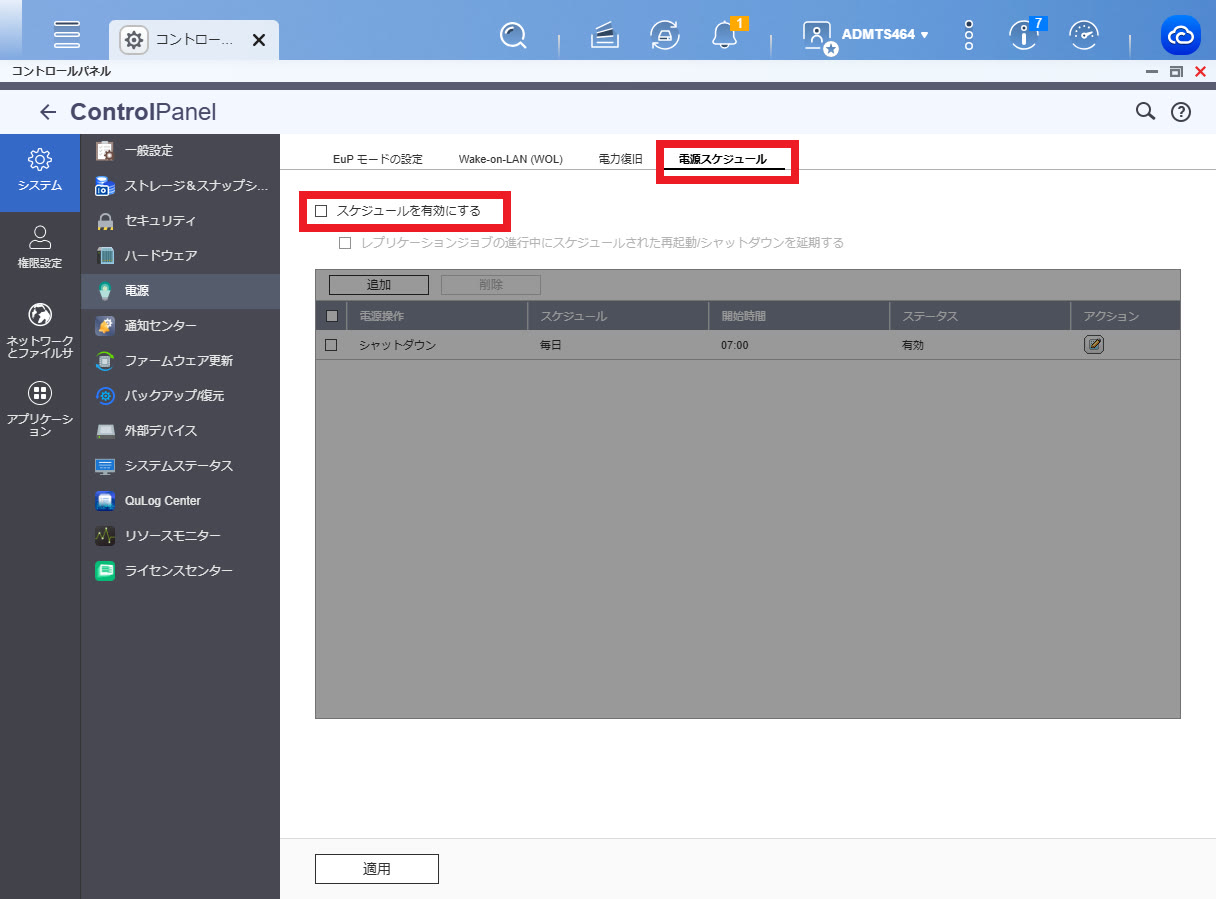Open the dashboard gauge icon
The width and height of the screenshot is (1216, 899).
pos(1084,35)
